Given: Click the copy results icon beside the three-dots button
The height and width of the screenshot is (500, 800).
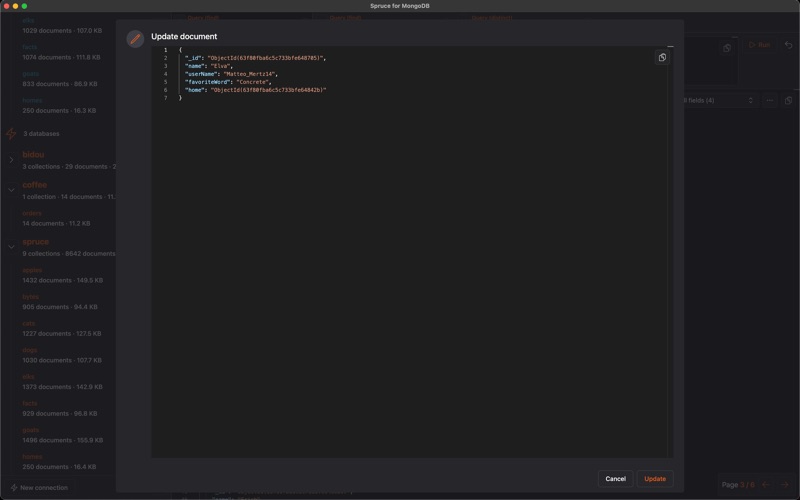Looking at the screenshot, I should tap(788, 101).
